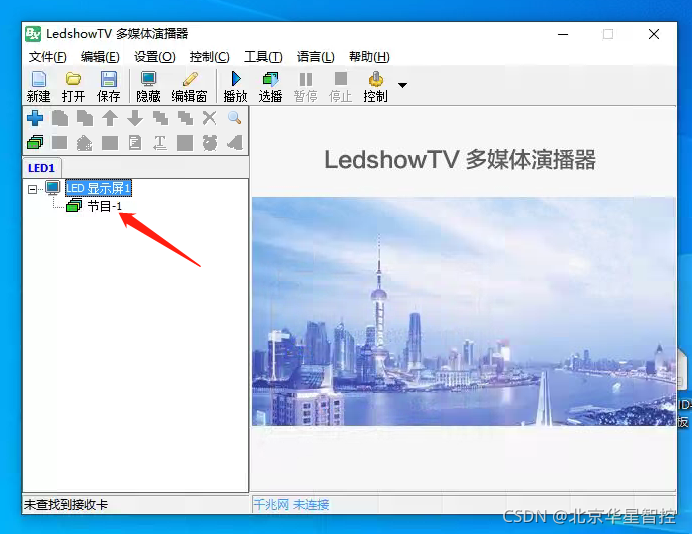This screenshot has width=692, height=534.
Task: Open the 编辑窗 pencil tool
Action: [x=189, y=86]
